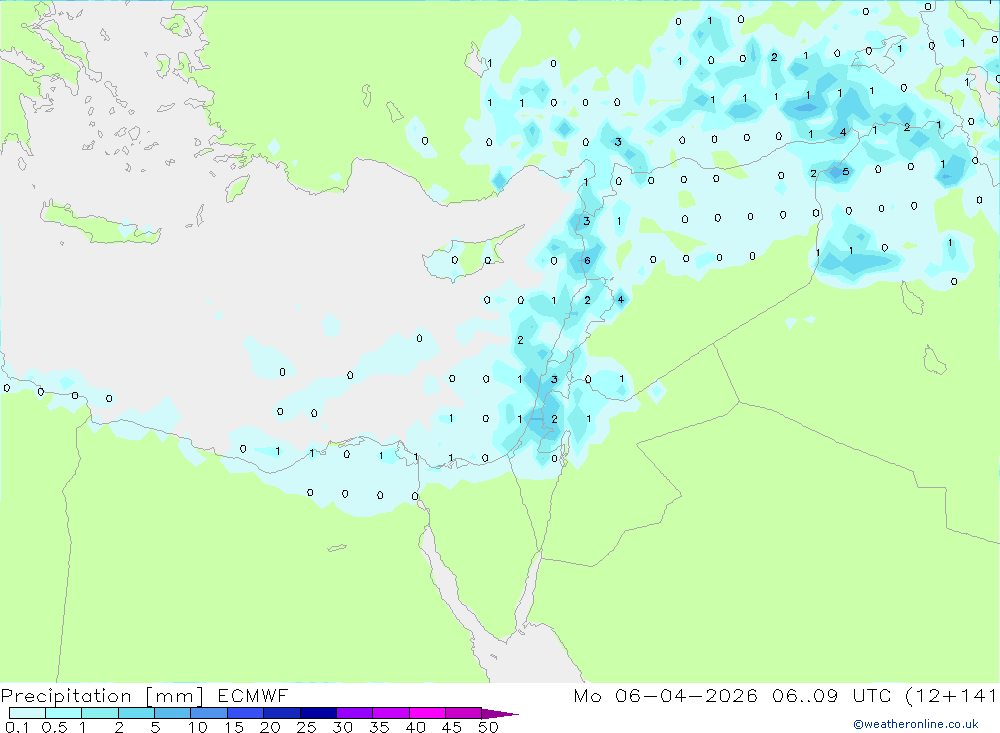Click the "Precipitation [mm]" title text
1000x733 pixels.
tap(102, 696)
